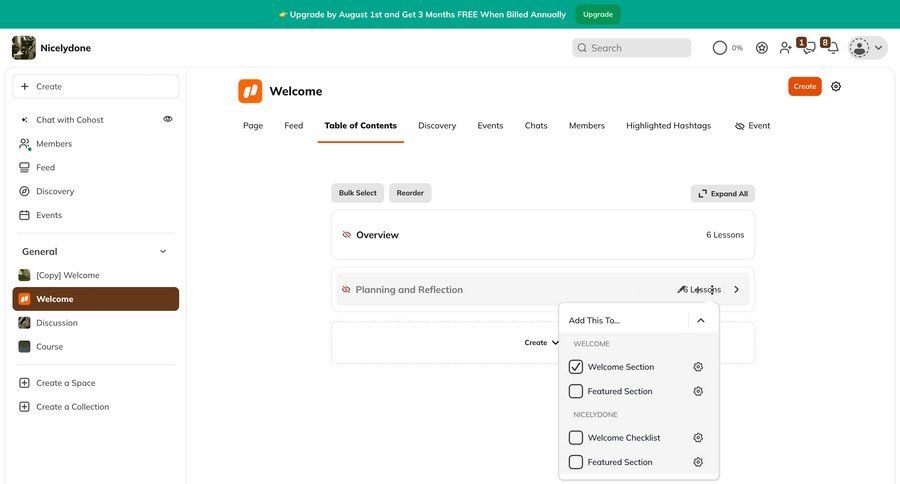Switch to the Discovery tab

[x=437, y=125]
